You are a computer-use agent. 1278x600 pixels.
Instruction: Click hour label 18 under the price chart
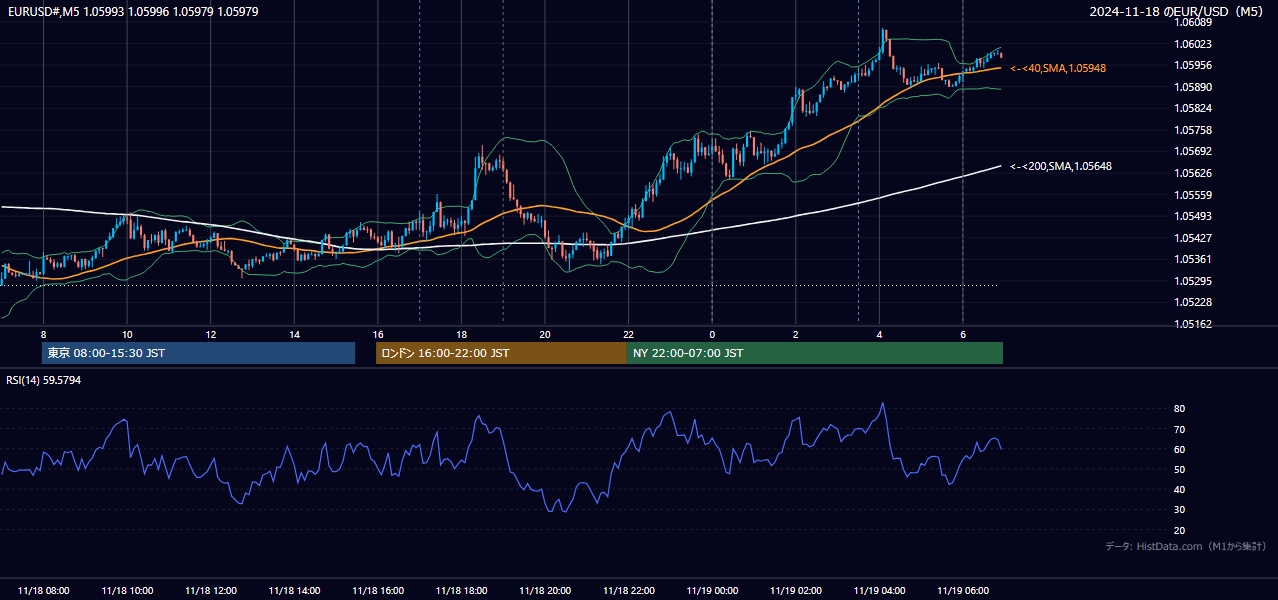pos(461,334)
